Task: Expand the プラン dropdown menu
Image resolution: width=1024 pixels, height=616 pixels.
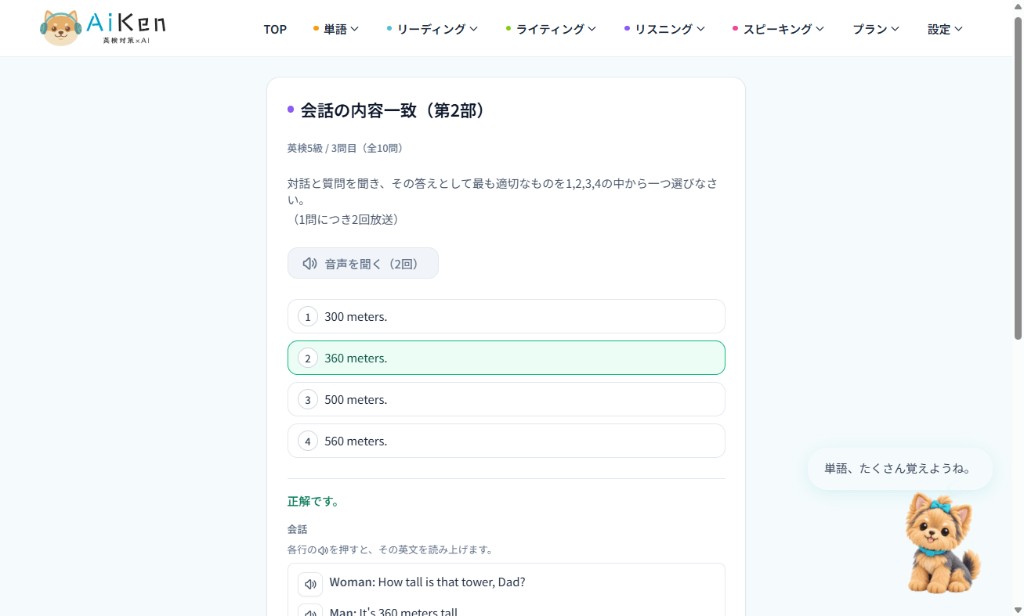Action: (x=876, y=29)
